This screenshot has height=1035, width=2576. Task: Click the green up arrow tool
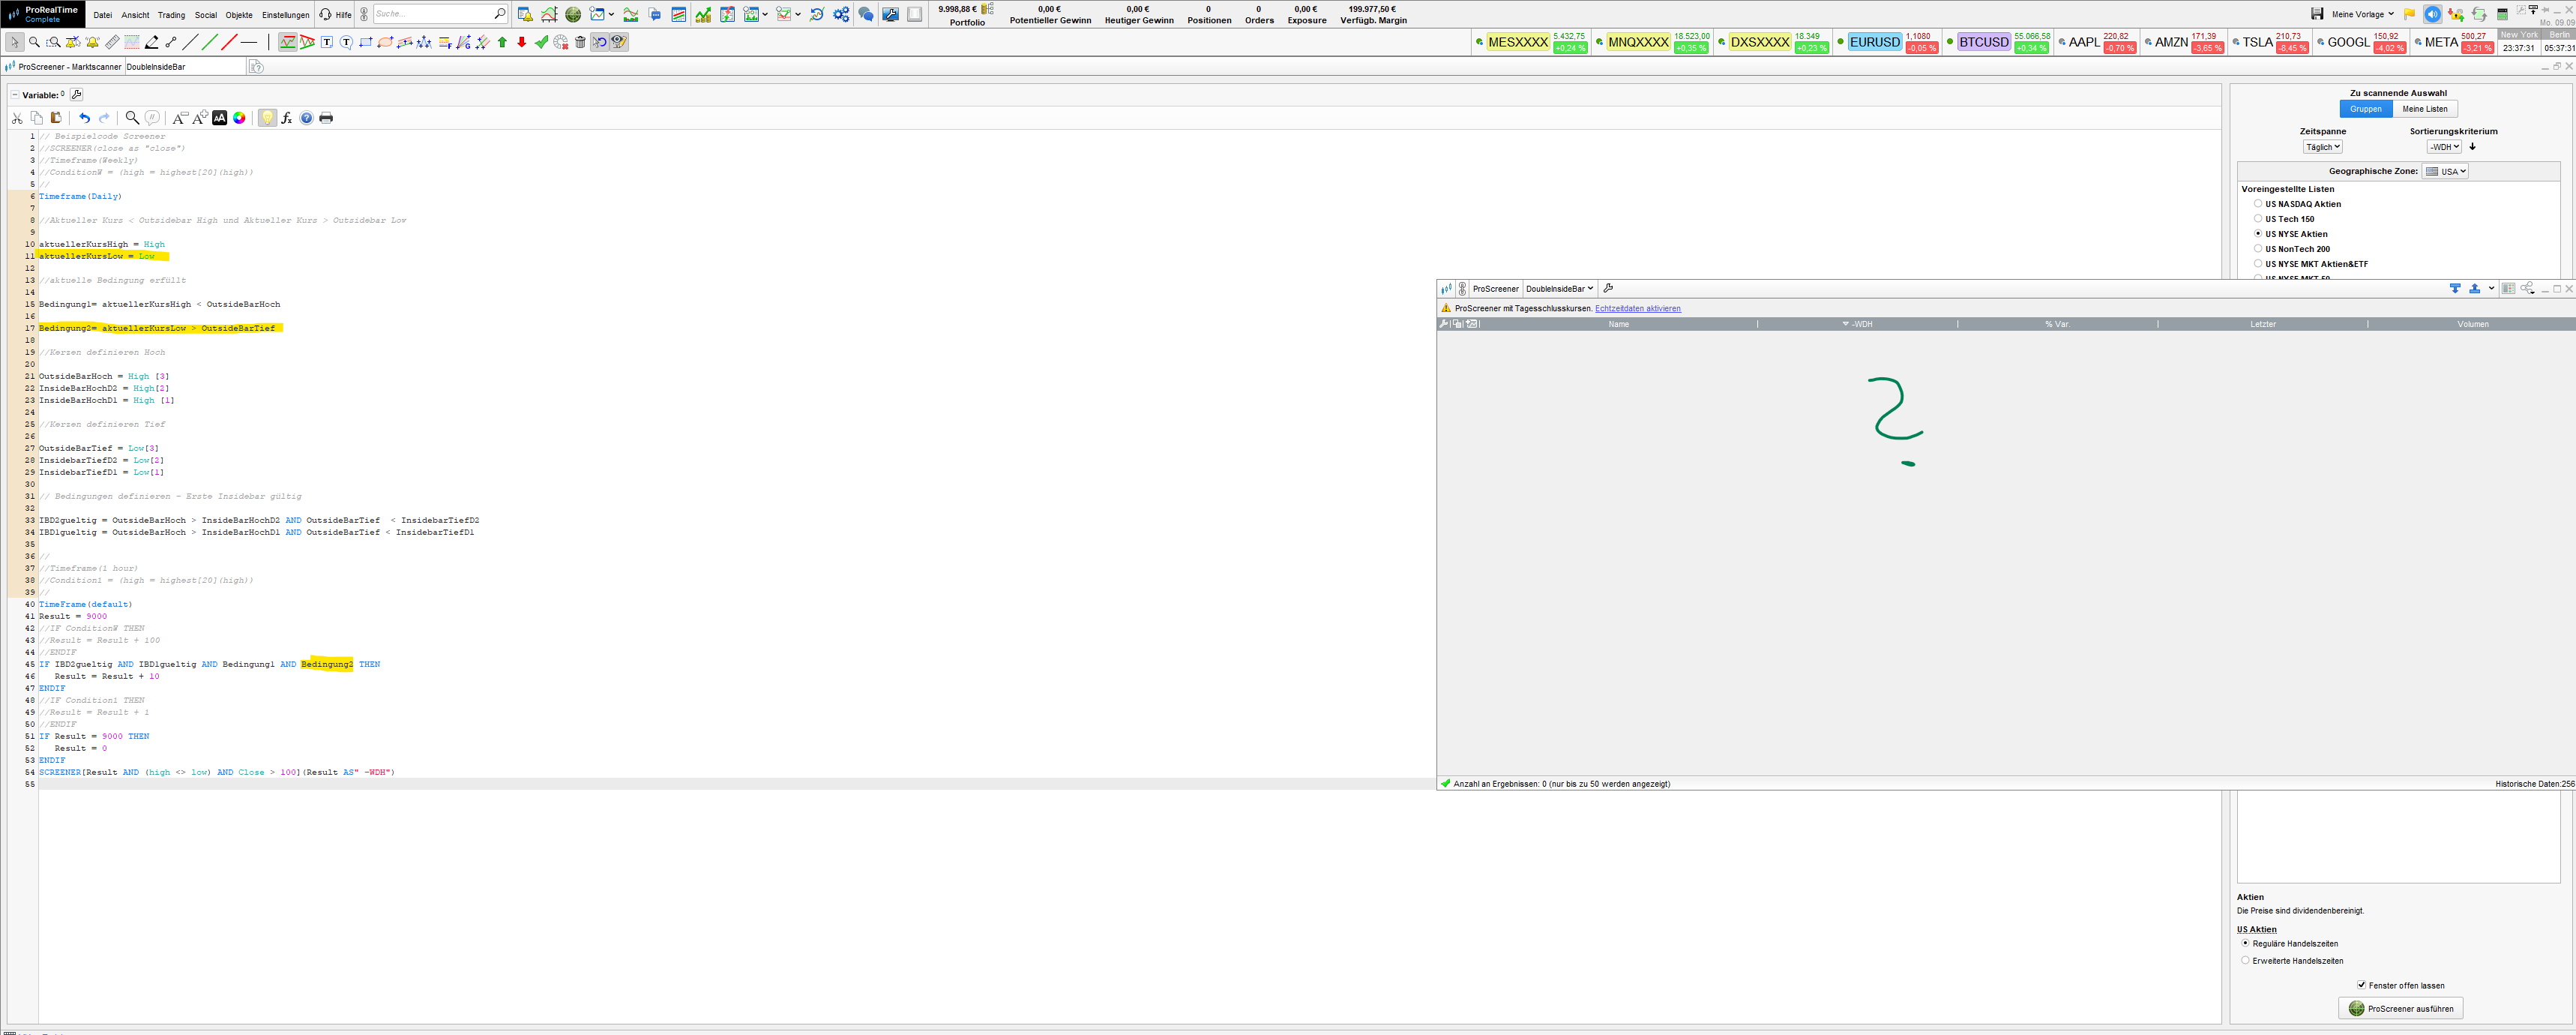(502, 42)
